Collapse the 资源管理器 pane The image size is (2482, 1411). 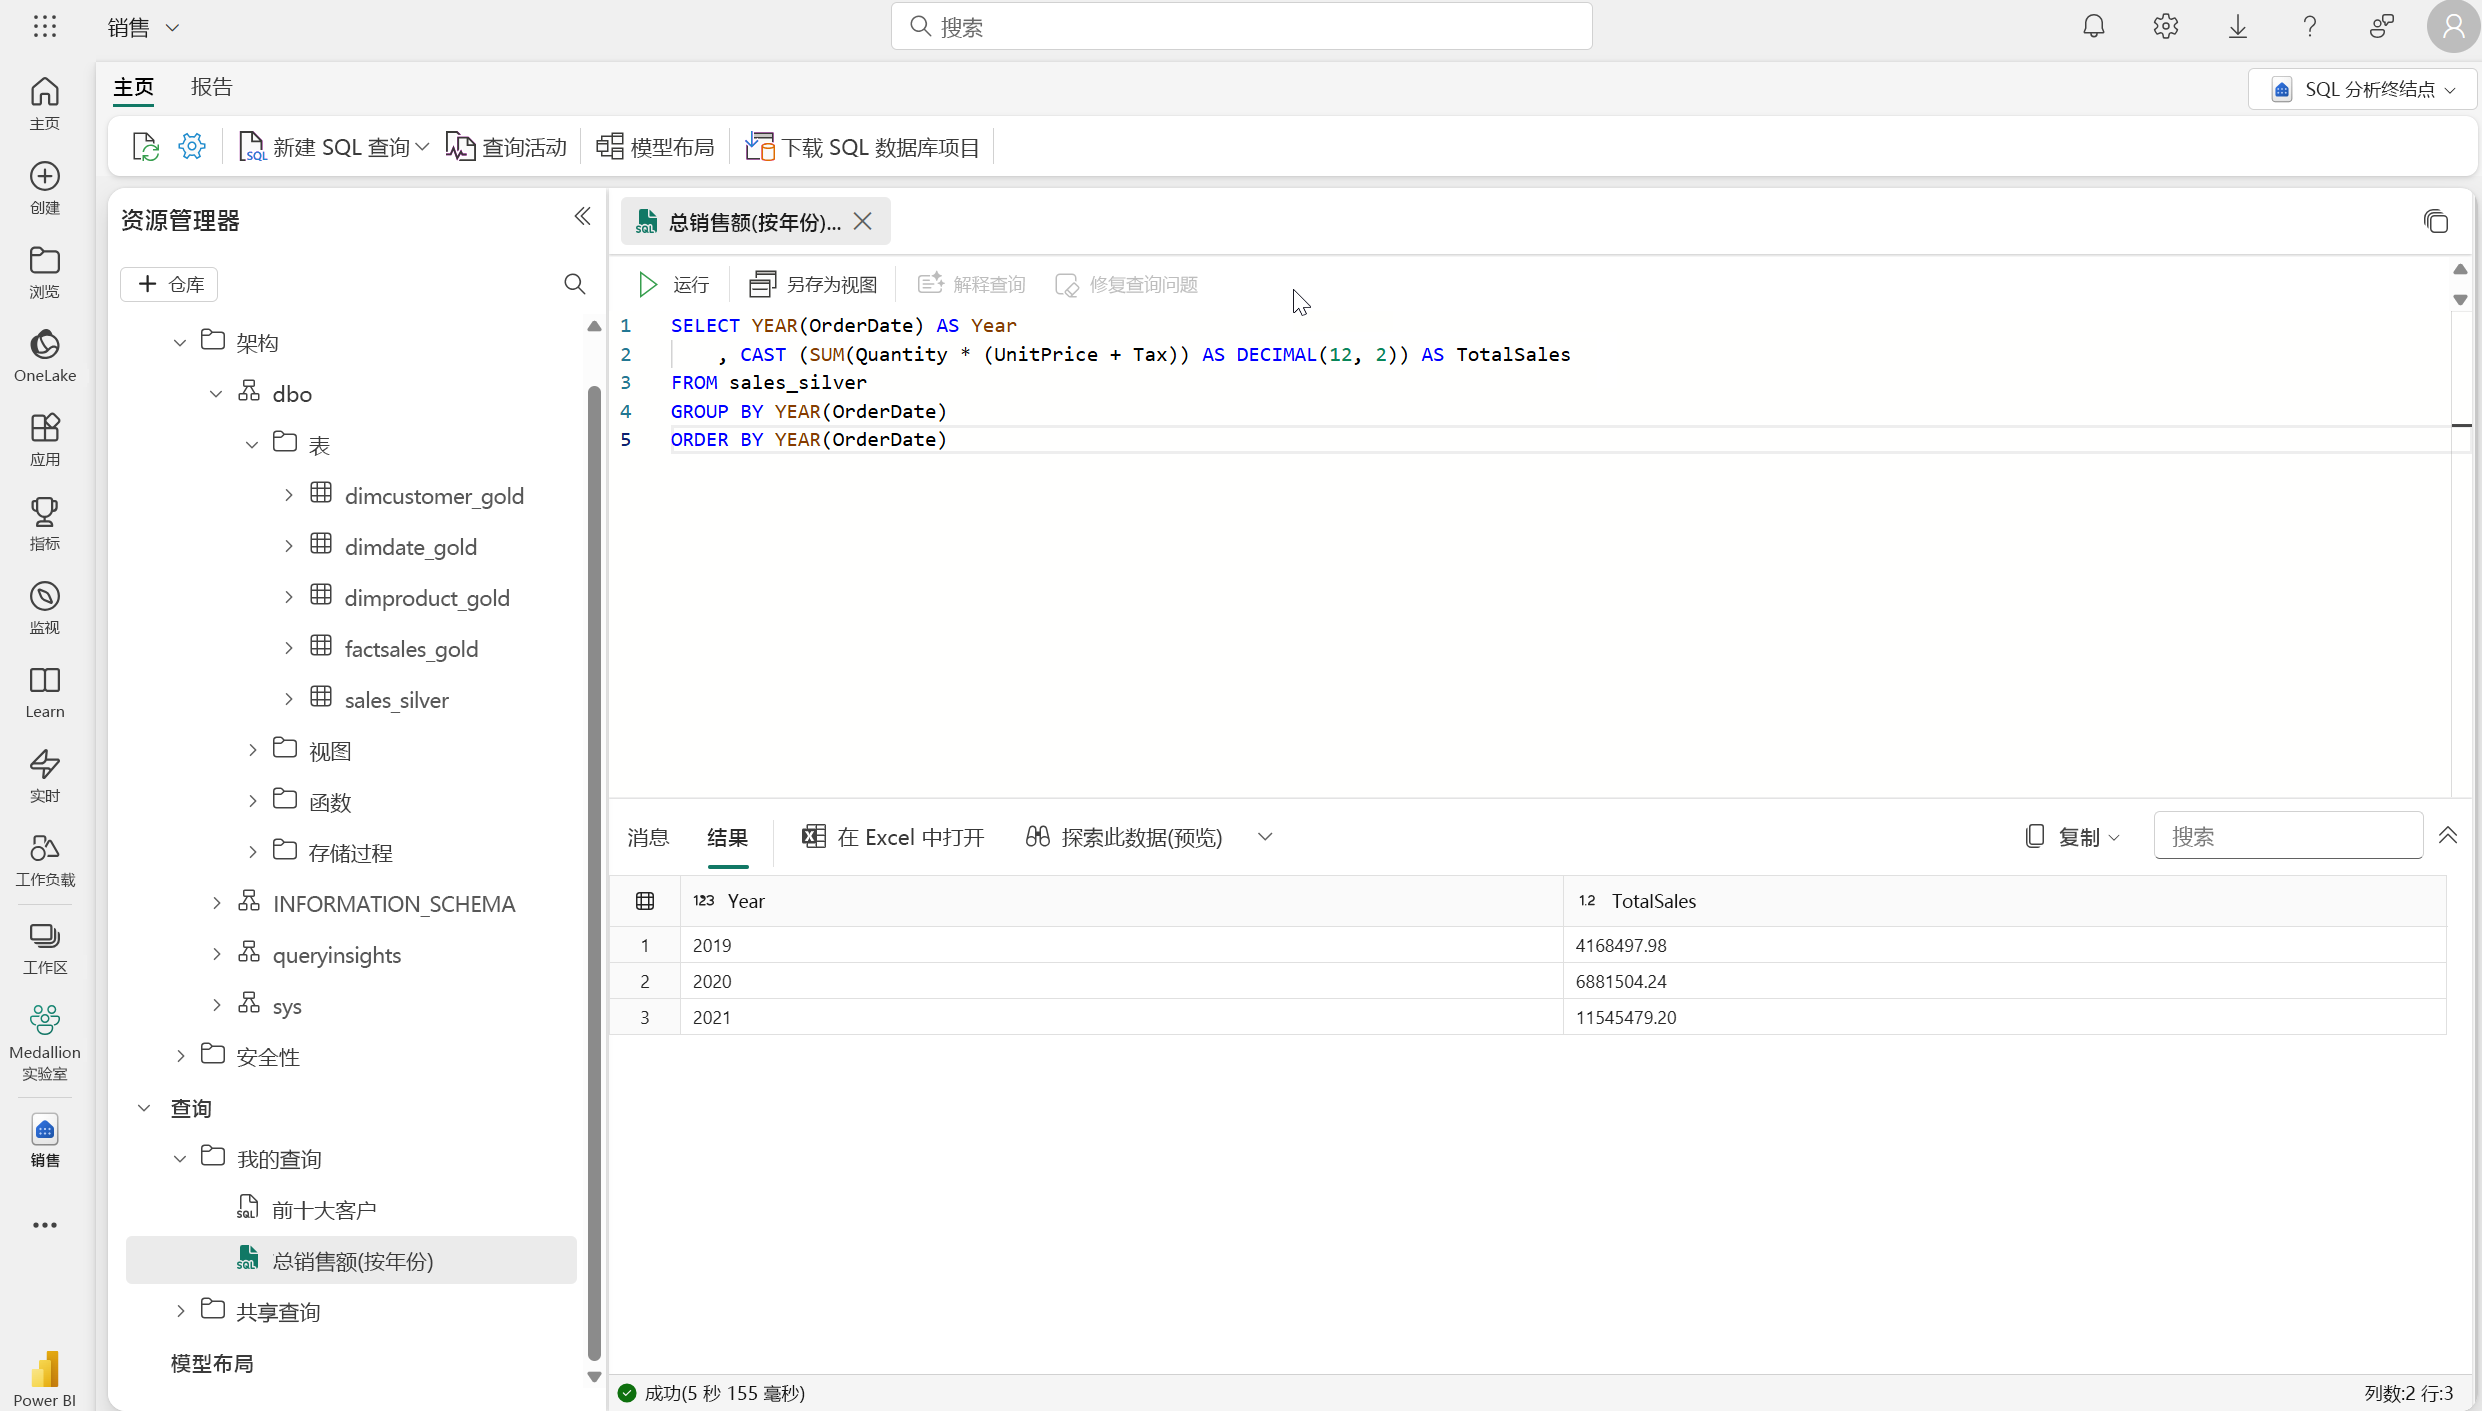(583, 217)
